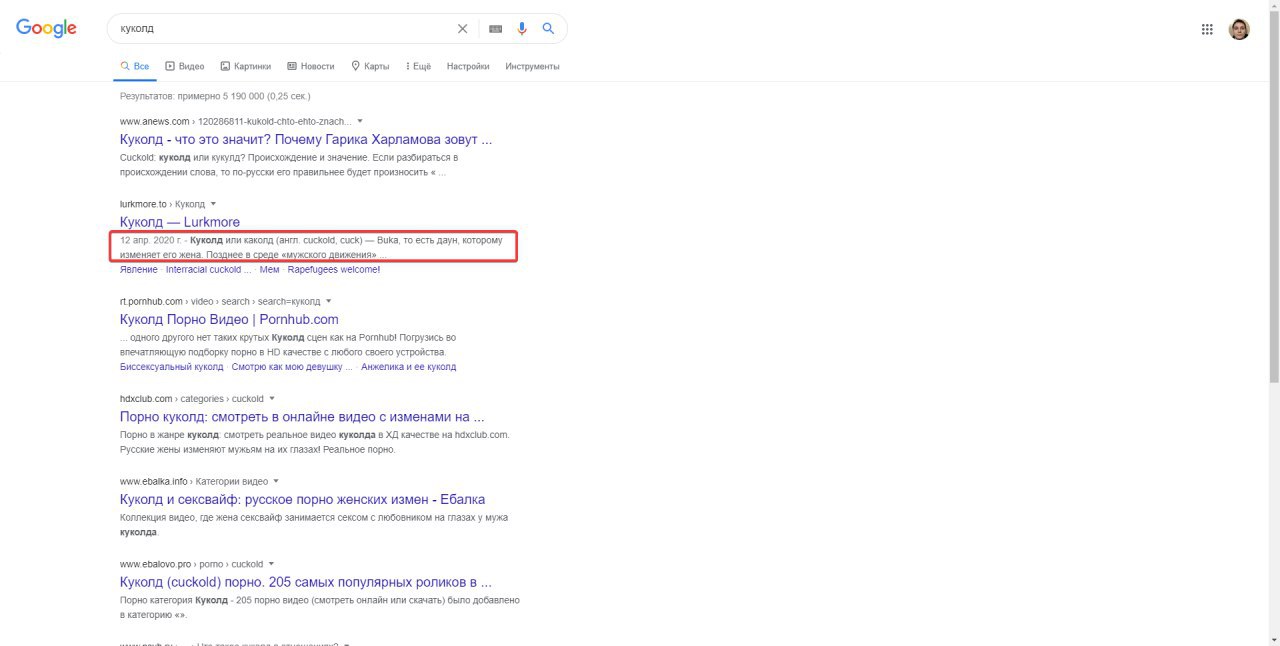
Task: Open Настройки settings menu
Action: [x=468, y=66]
